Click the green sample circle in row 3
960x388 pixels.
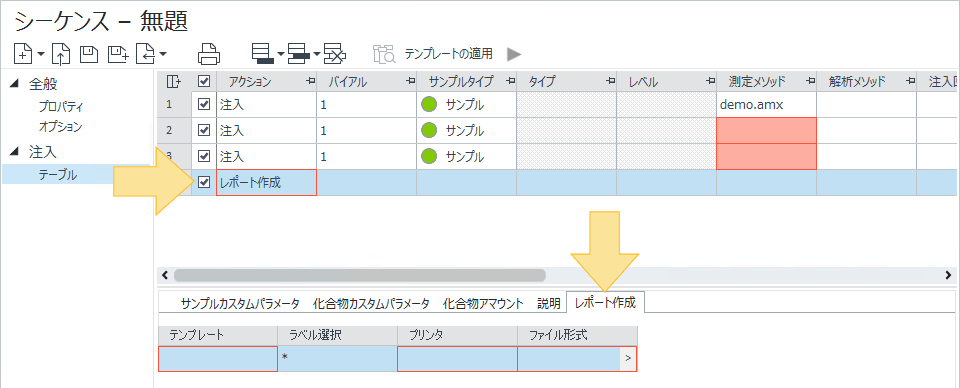coord(429,156)
